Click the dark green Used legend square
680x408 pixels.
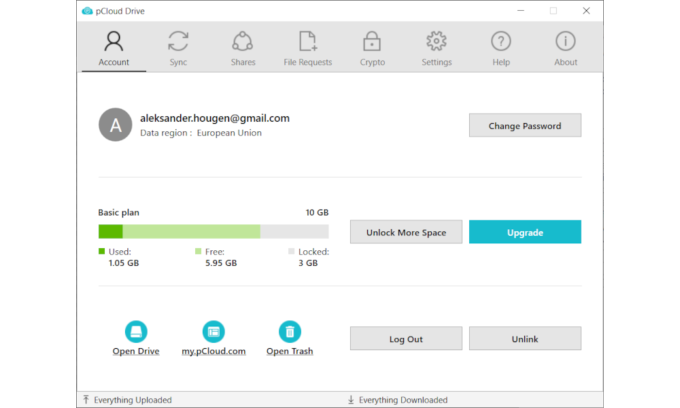point(102,251)
